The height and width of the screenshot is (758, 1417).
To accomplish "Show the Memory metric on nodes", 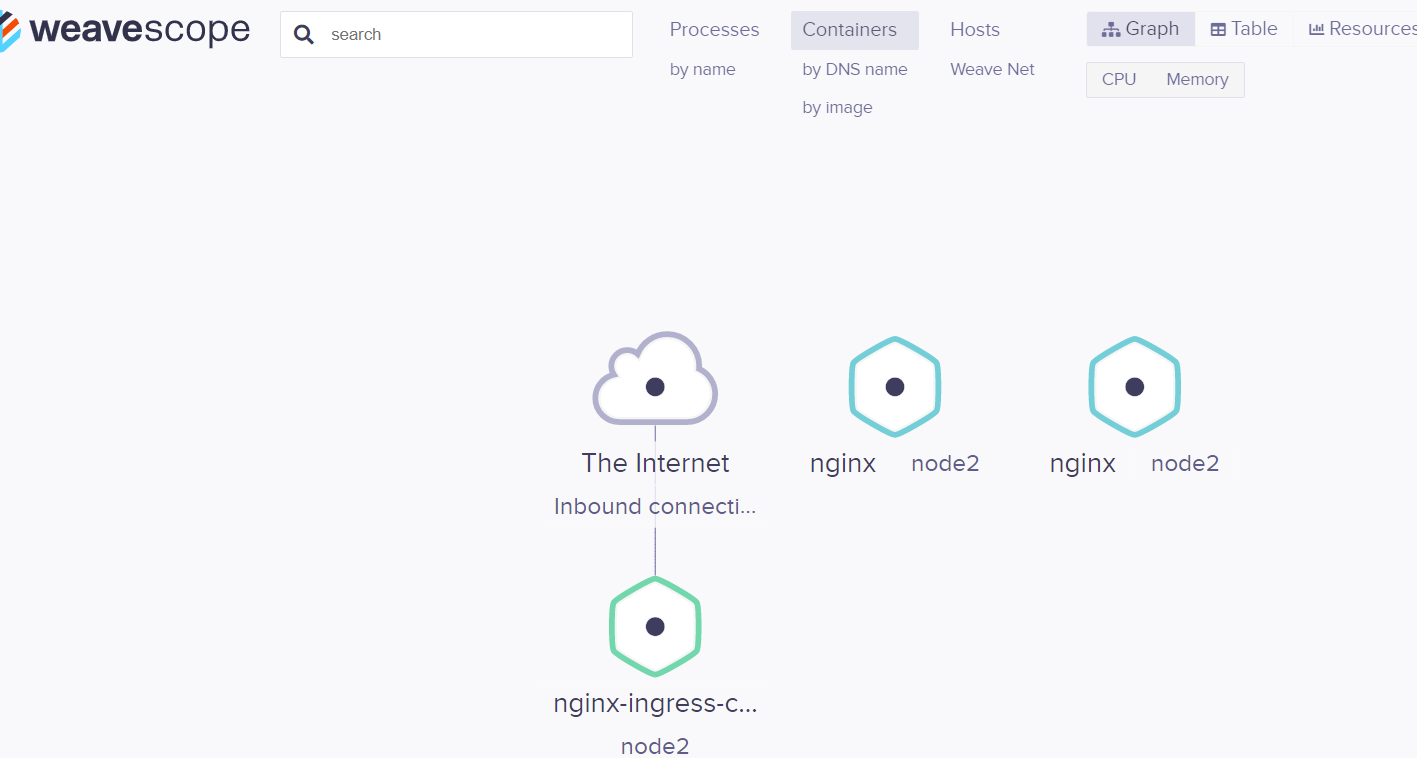I will [x=1197, y=80].
